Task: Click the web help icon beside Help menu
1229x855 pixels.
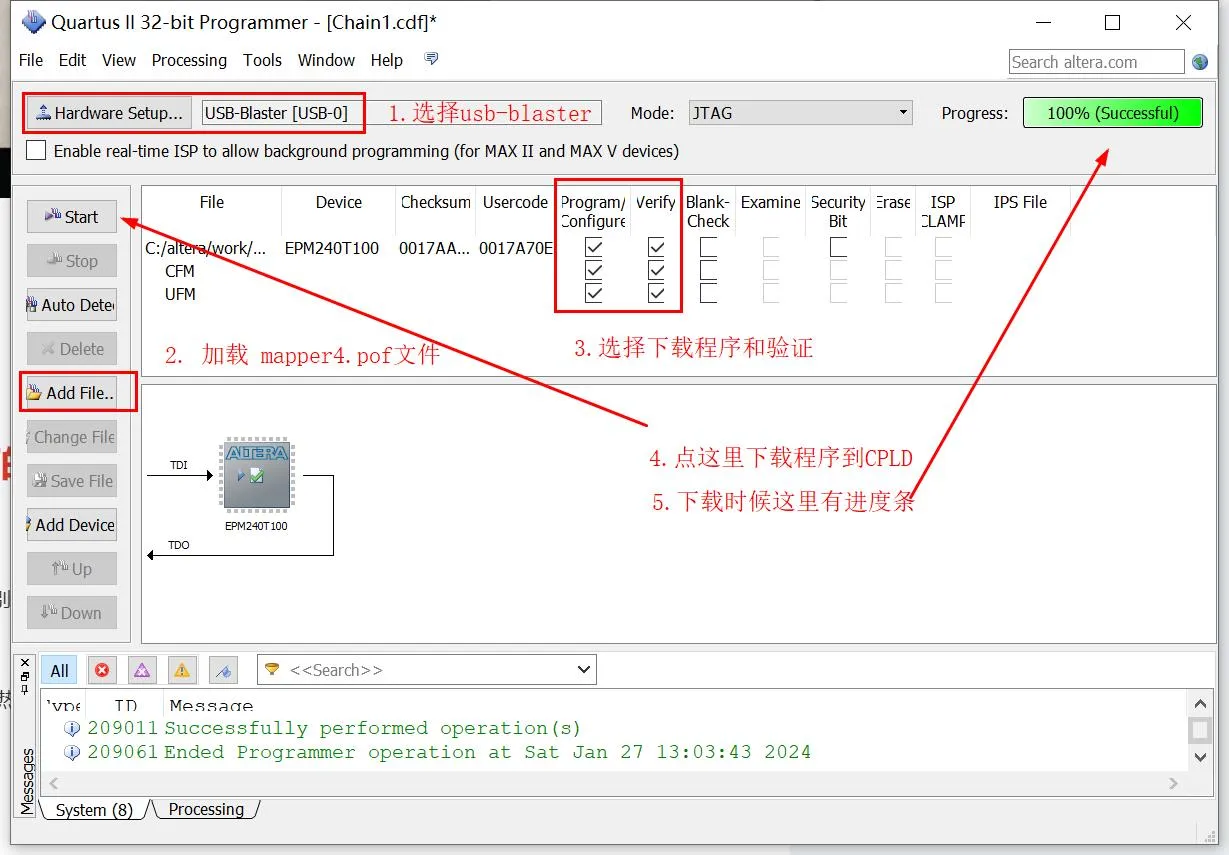Action: (x=431, y=60)
